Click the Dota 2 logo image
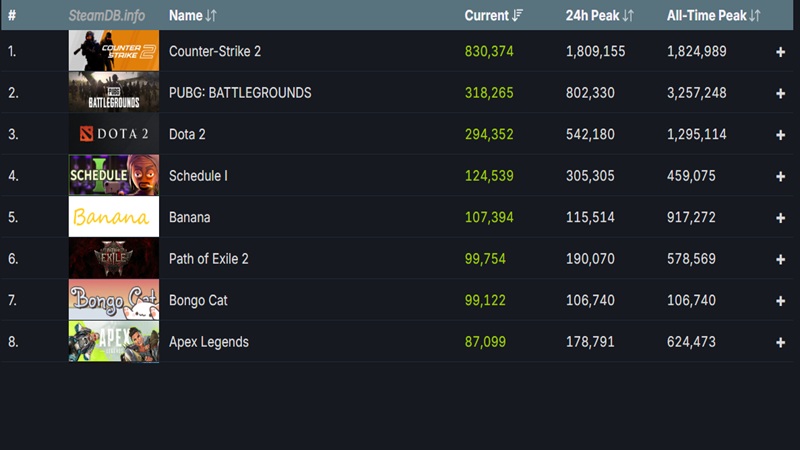 pyautogui.click(x=113, y=134)
